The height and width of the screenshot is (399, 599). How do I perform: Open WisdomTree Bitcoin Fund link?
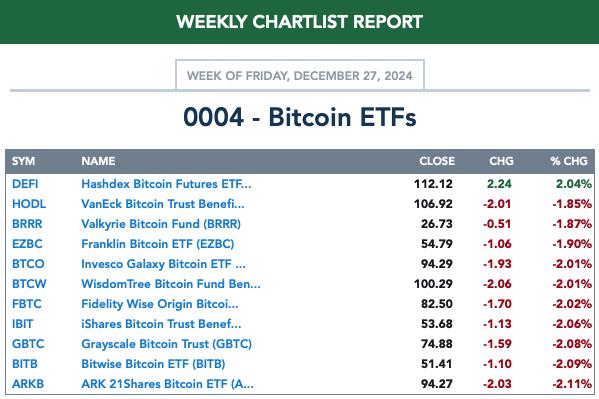171,284
